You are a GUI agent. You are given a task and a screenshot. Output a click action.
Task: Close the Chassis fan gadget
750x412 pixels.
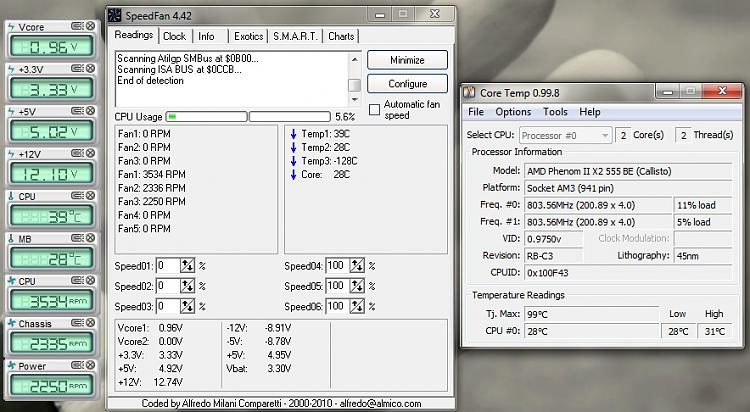(90, 323)
